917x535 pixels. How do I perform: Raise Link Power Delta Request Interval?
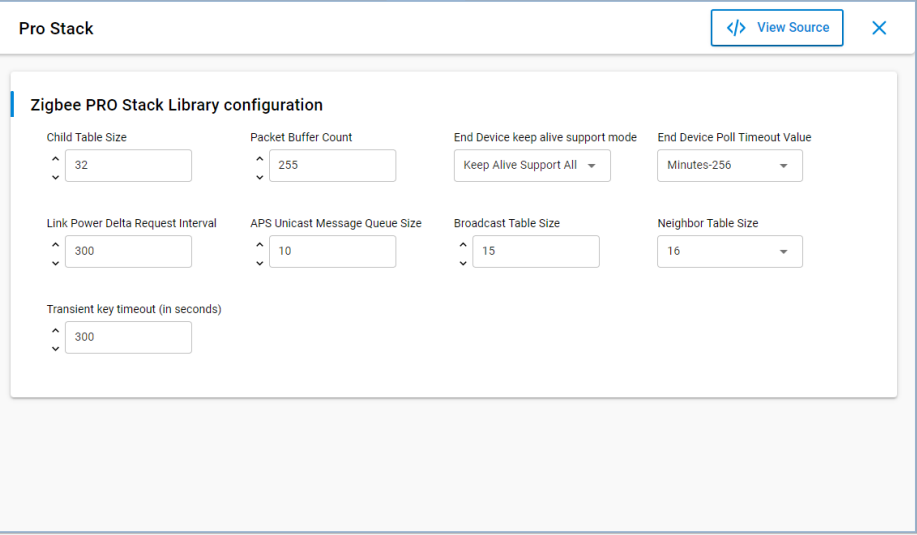coord(55,244)
